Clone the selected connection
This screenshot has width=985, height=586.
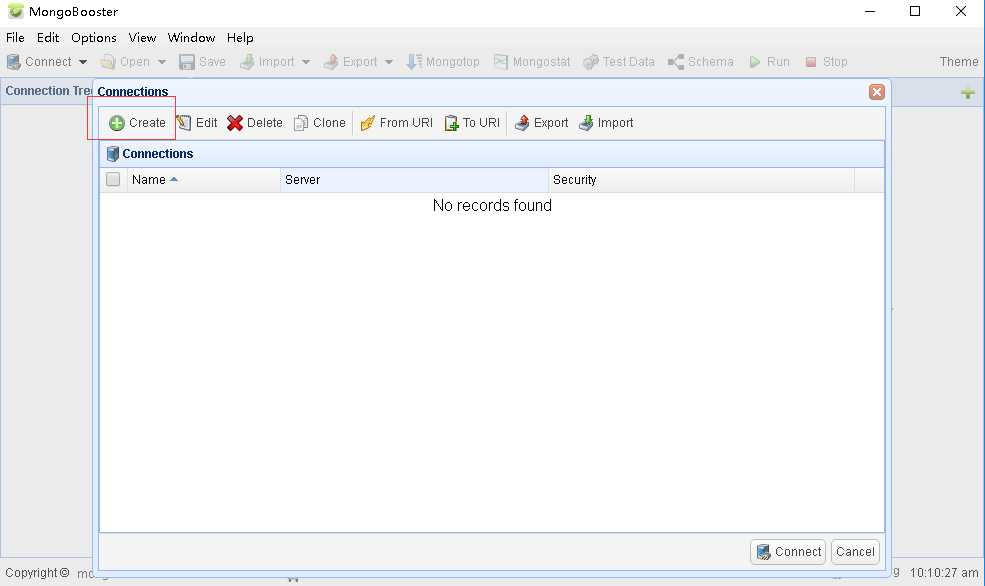[x=320, y=122]
